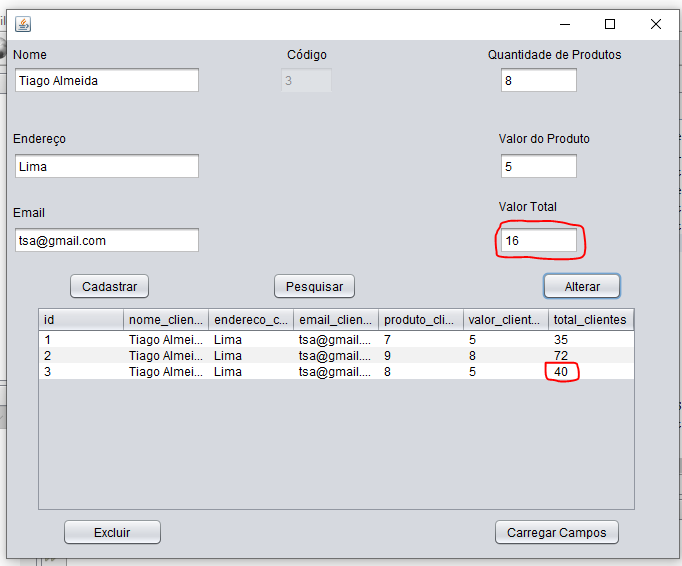Click the Nome label
The height and width of the screenshot is (566, 682).
click(30, 54)
